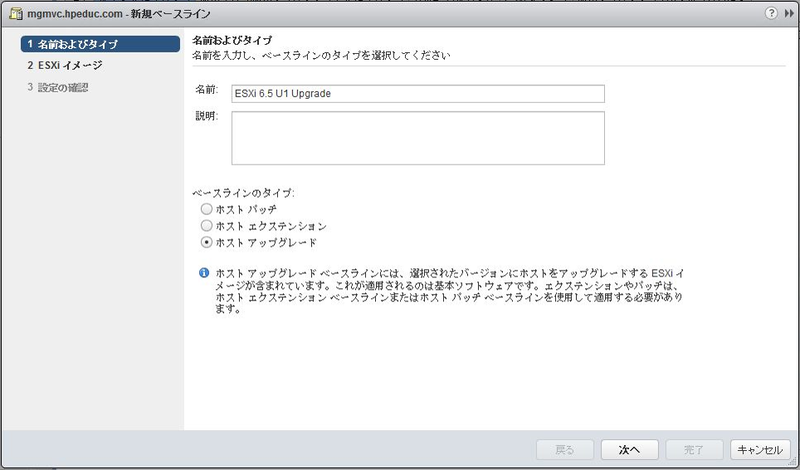Click the 名前およびタイプ page heading
Screen dimensions: 800x470
(232, 40)
